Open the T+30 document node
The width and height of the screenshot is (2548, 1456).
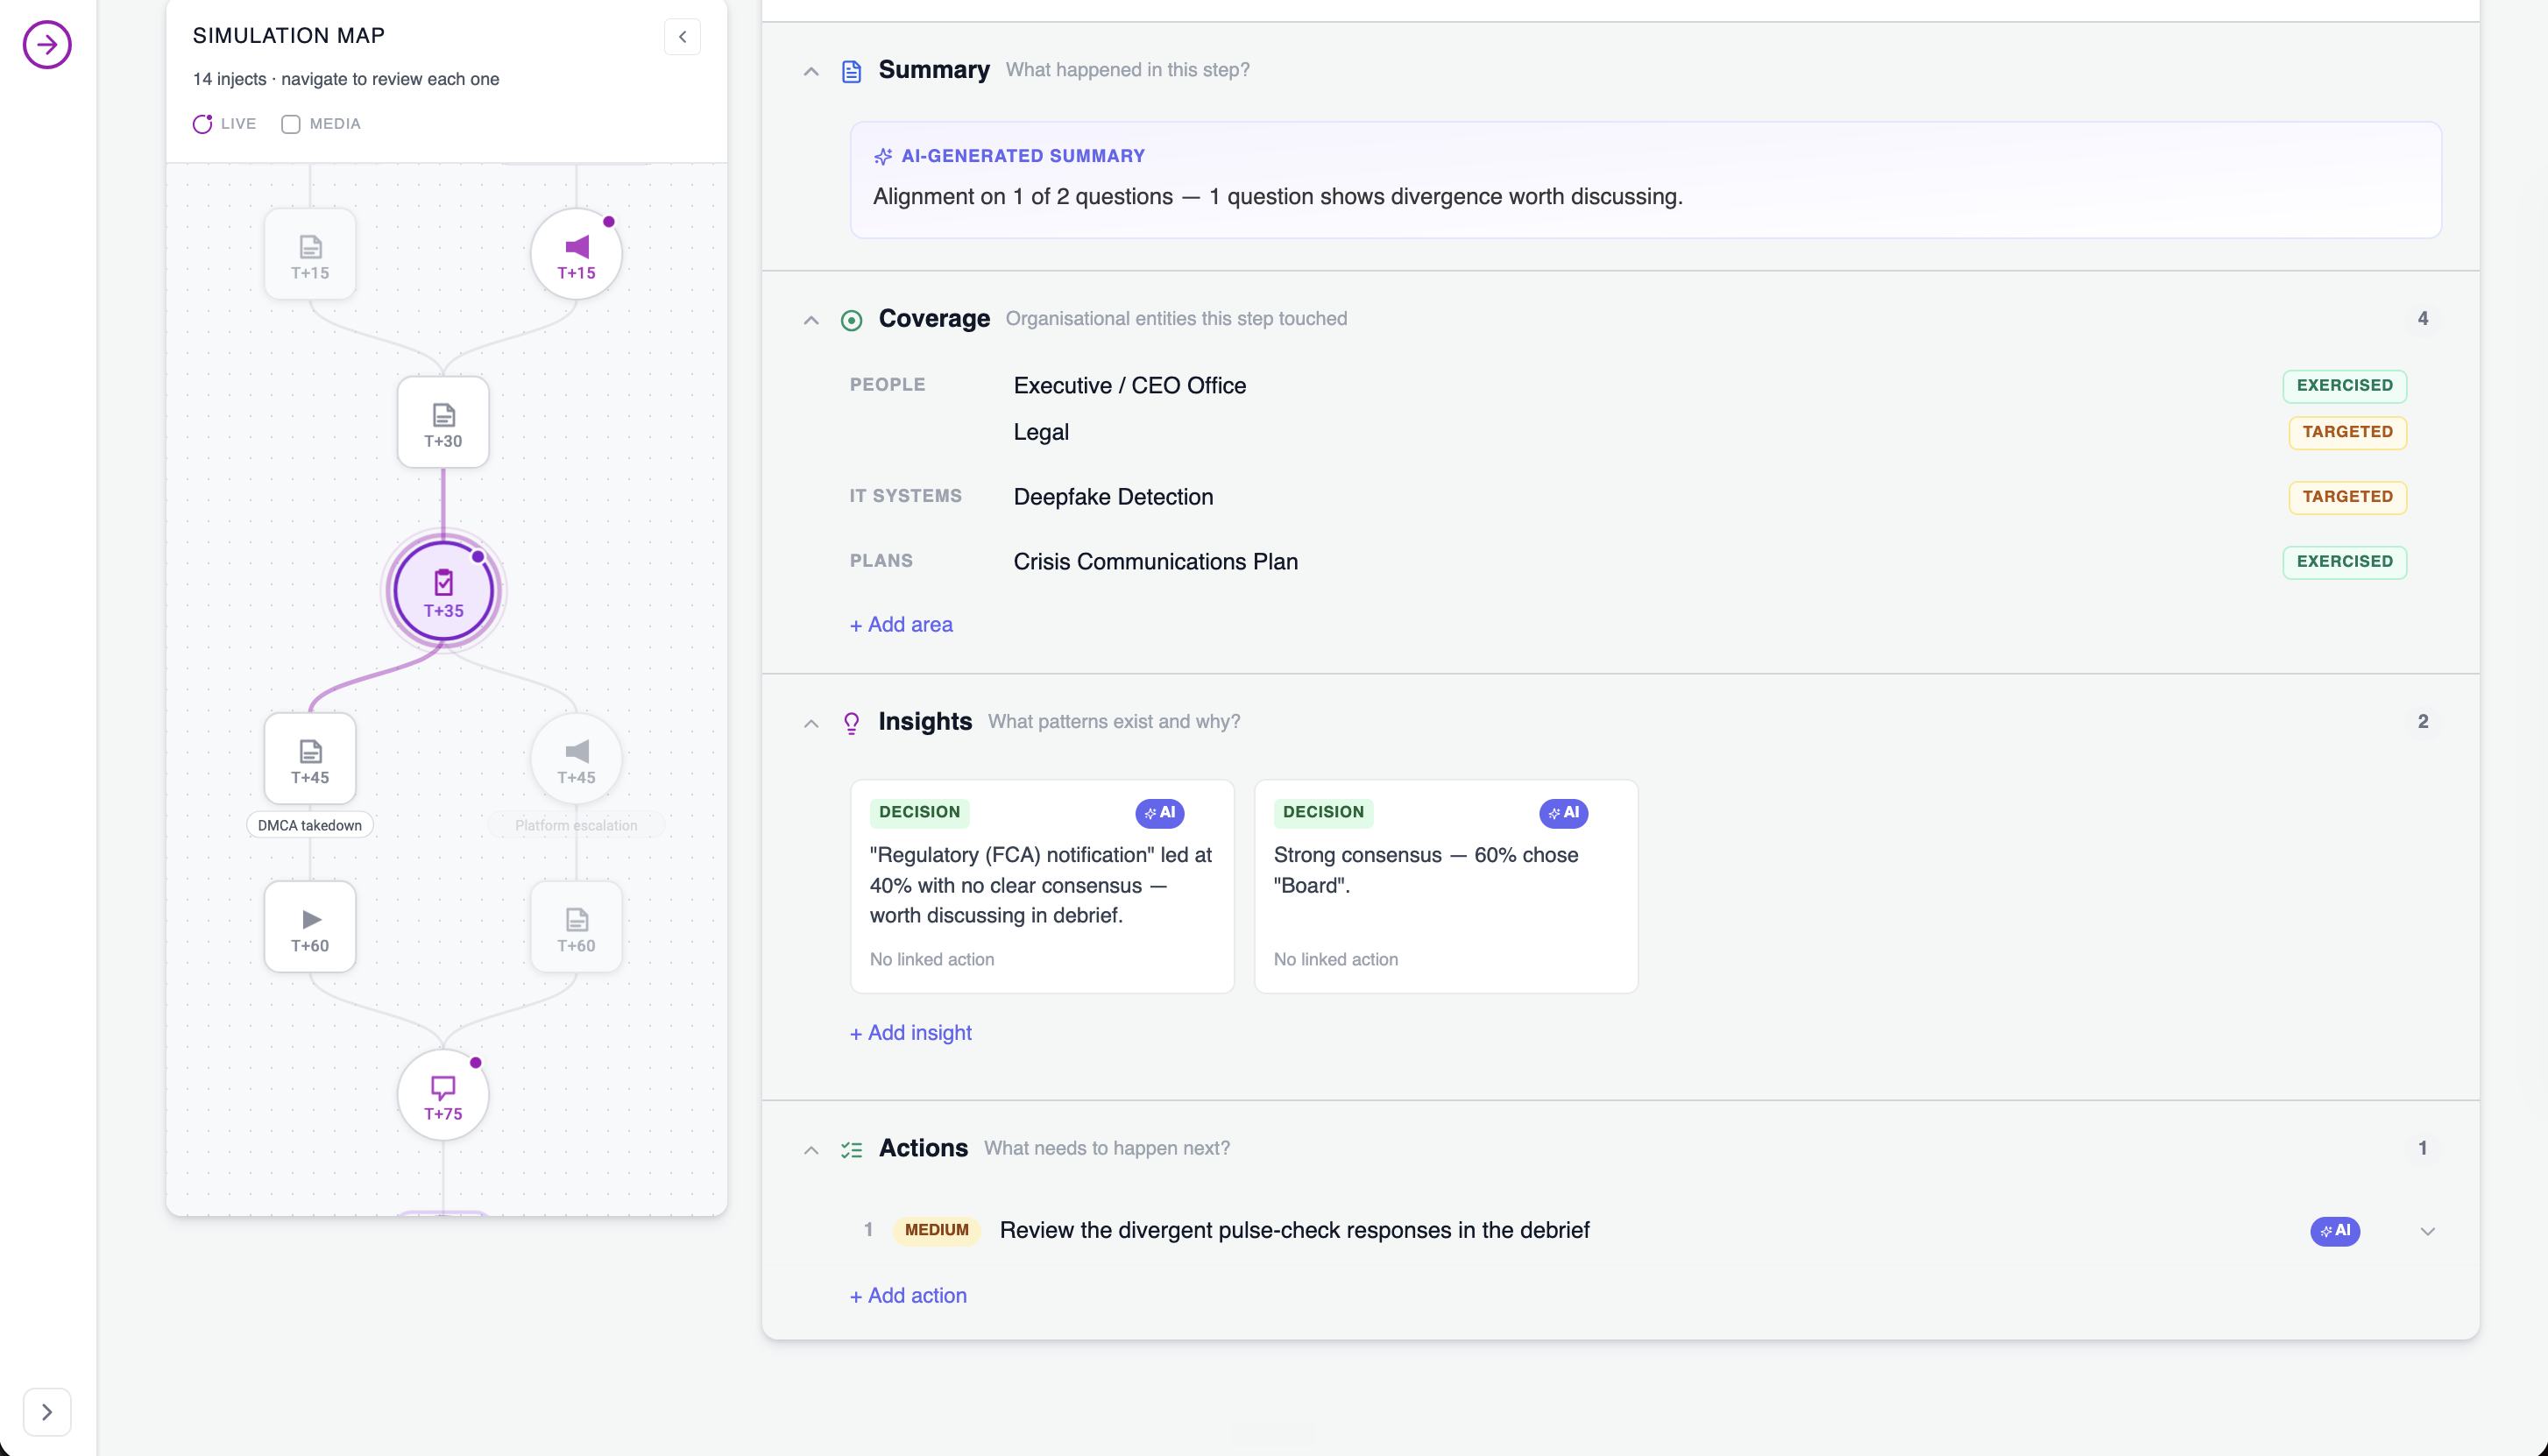click(443, 422)
